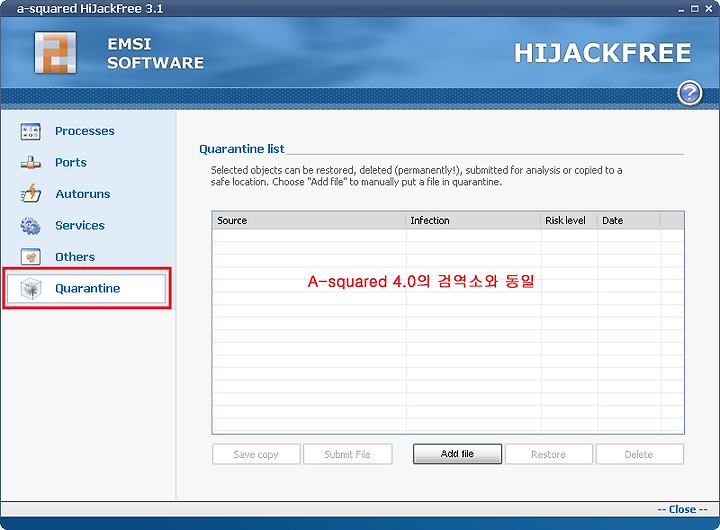Click the Autoruns lightning icon

coord(30,194)
